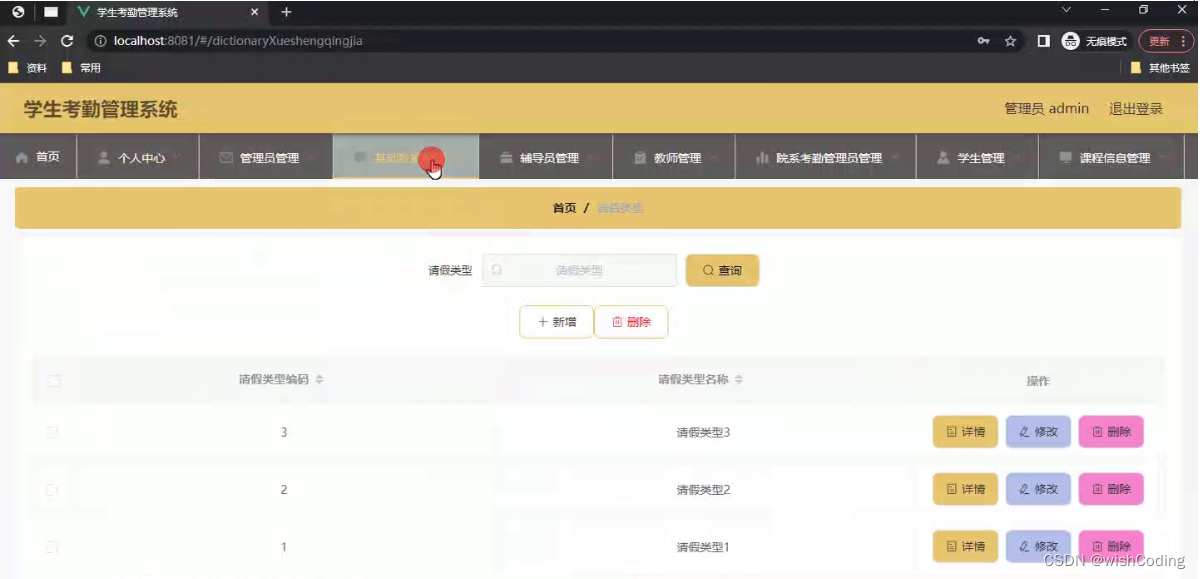Click 首页 in the breadcrumb
Screen dimensions: 1200x579
(x=564, y=207)
